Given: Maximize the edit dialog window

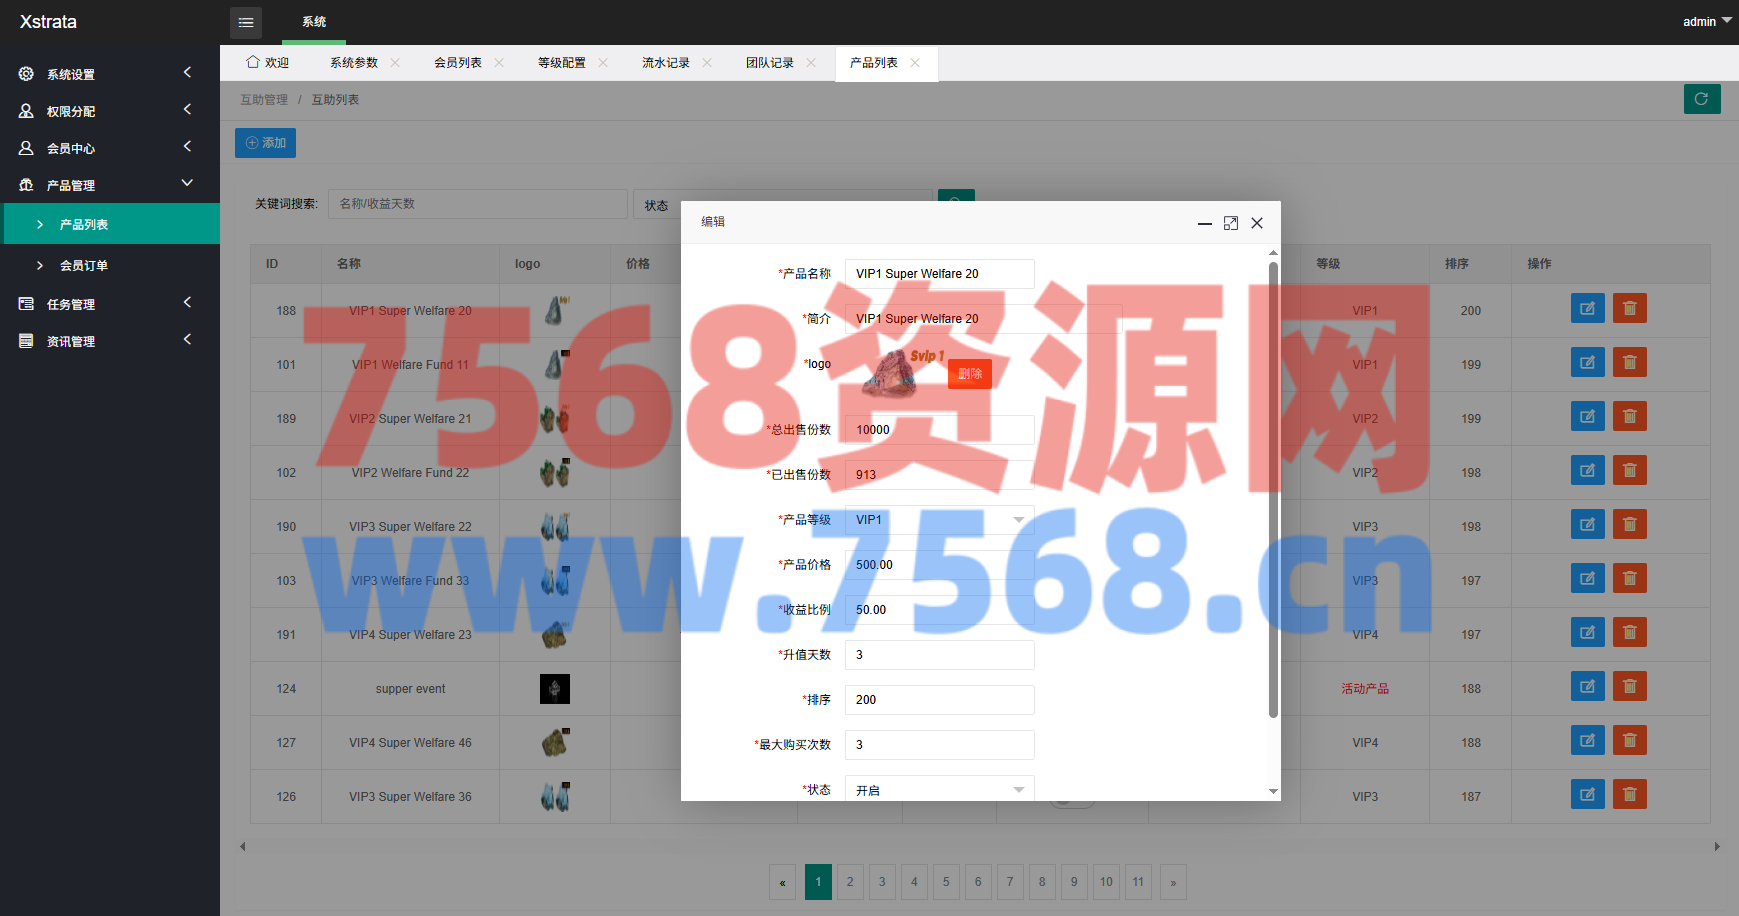Looking at the screenshot, I should pos(1230,223).
